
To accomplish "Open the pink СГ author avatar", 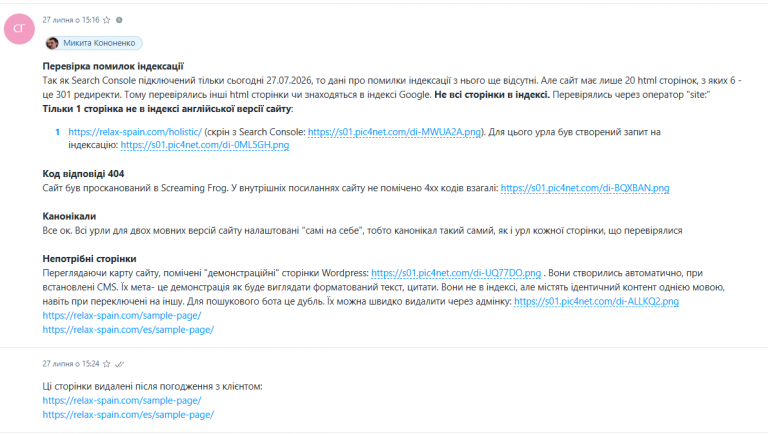I will [x=19, y=29].
